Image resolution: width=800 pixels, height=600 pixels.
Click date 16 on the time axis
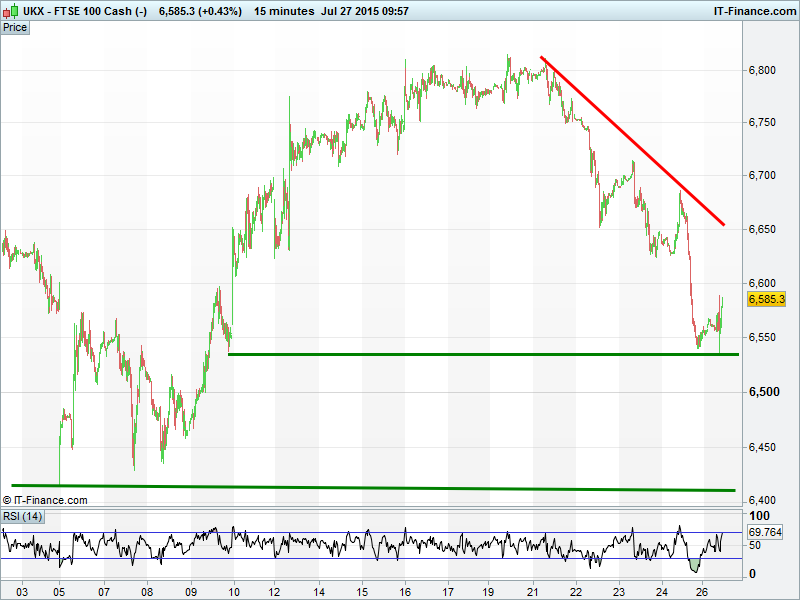coord(405,590)
